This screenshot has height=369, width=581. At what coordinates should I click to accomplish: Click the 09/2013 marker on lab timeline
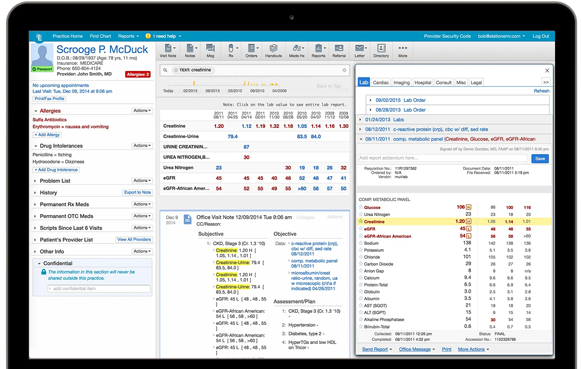tap(212, 91)
